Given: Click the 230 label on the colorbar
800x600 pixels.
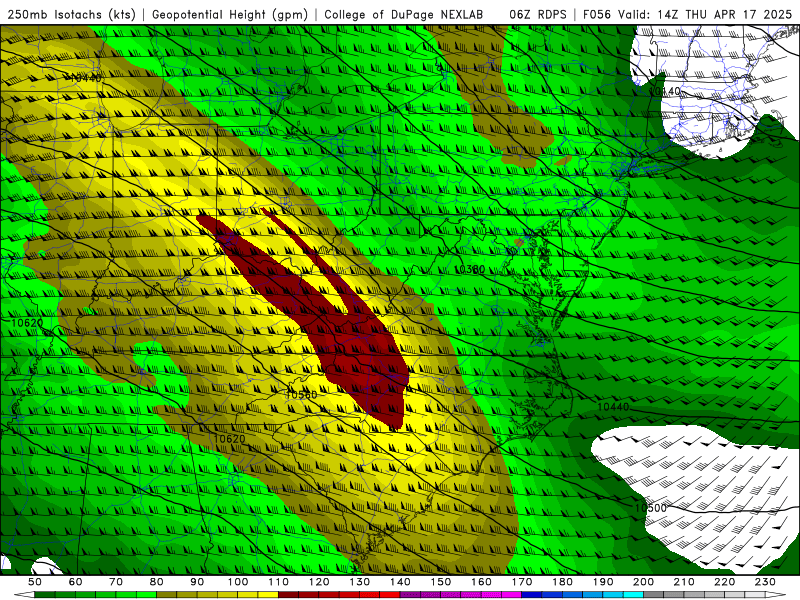Looking at the screenshot, I should pos(765,582).
